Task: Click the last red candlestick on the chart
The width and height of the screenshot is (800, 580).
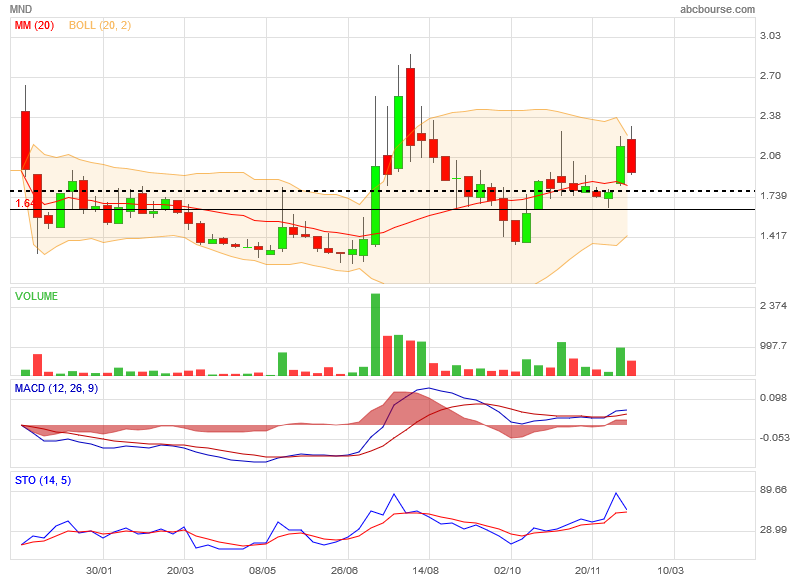Action: pos(632,156)
